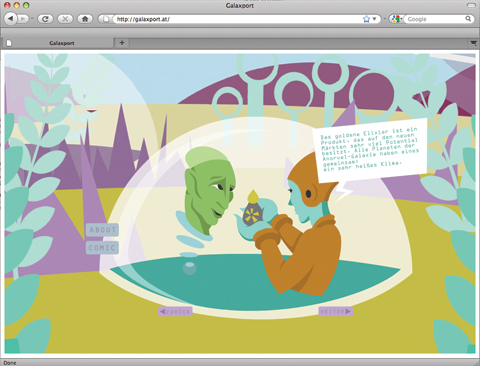Click the page icon beside the URL
480x366 pixels.
105,19
